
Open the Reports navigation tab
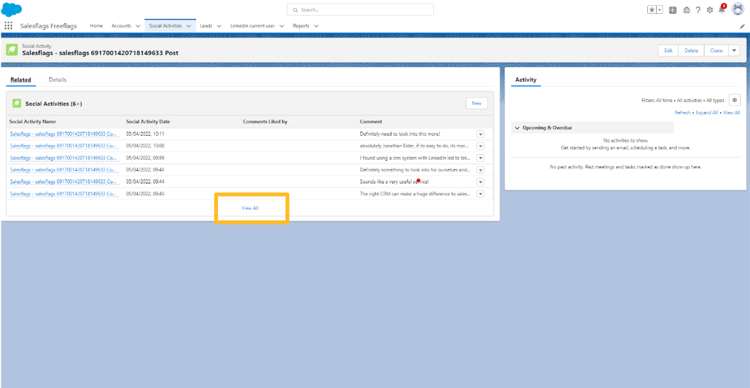click(x=301, y=26)
